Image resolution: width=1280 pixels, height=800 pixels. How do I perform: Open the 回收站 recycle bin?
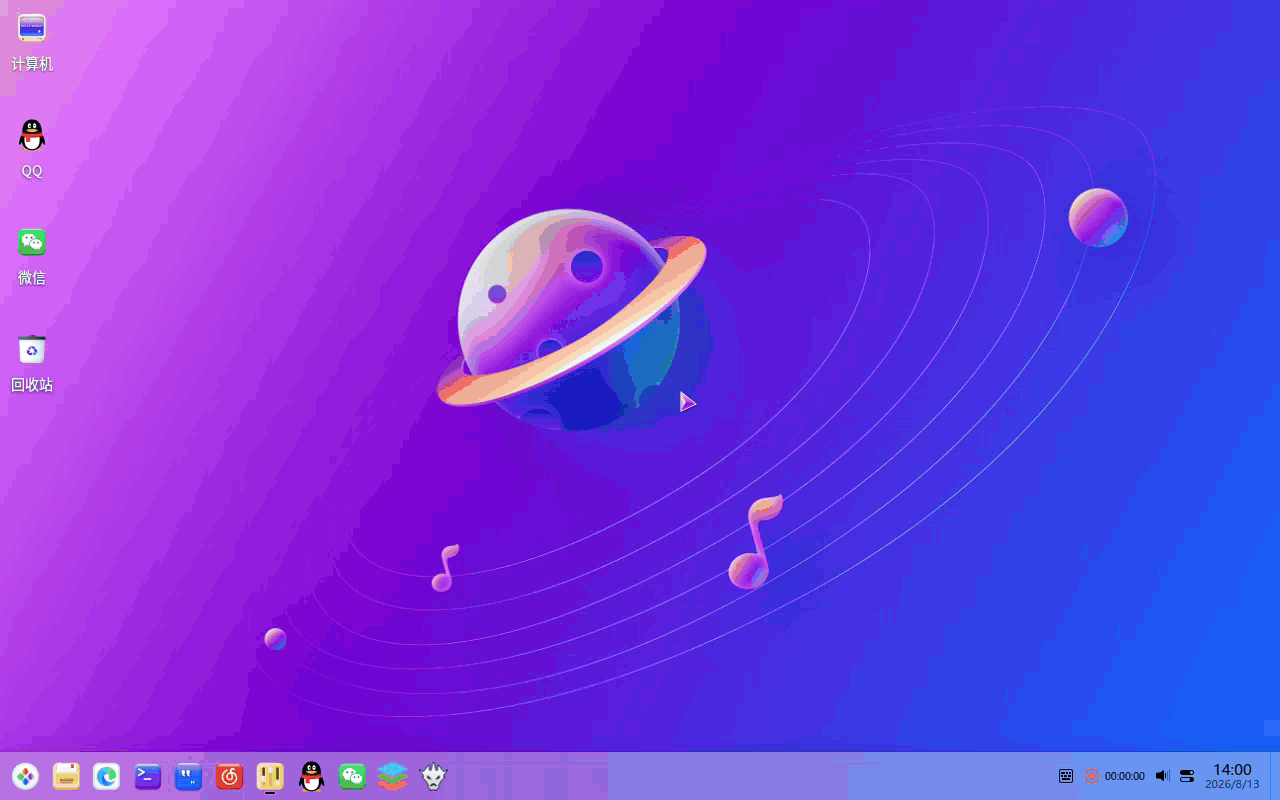(x=32, y=362)
